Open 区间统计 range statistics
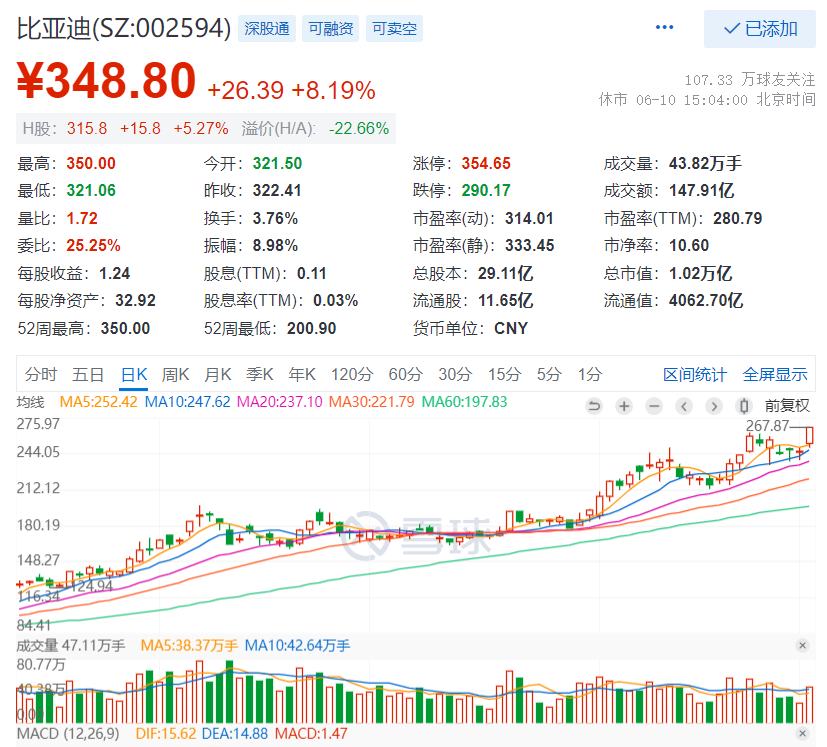 click(x=695, y=375)
